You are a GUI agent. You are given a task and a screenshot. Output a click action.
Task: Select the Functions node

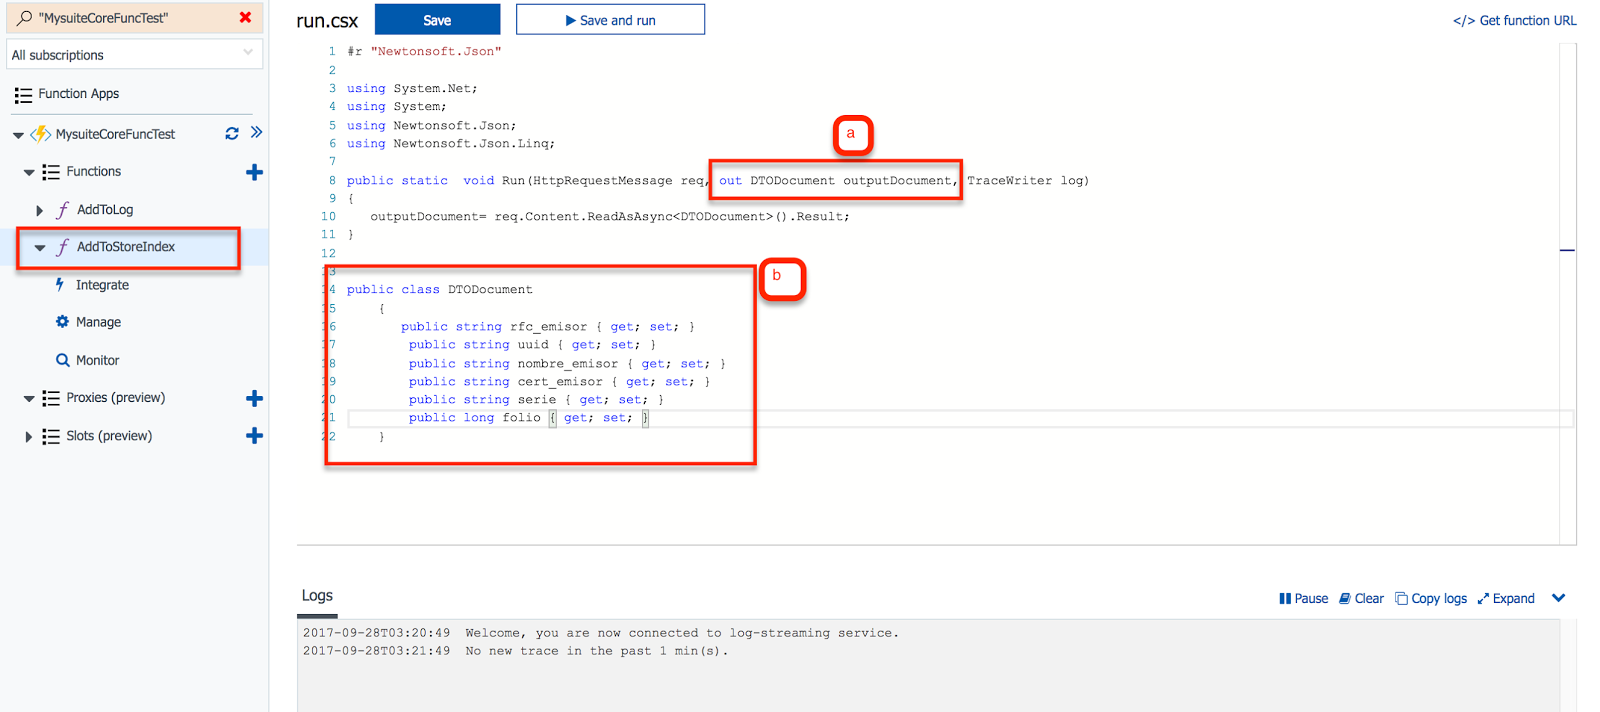[x=93, y=172]
